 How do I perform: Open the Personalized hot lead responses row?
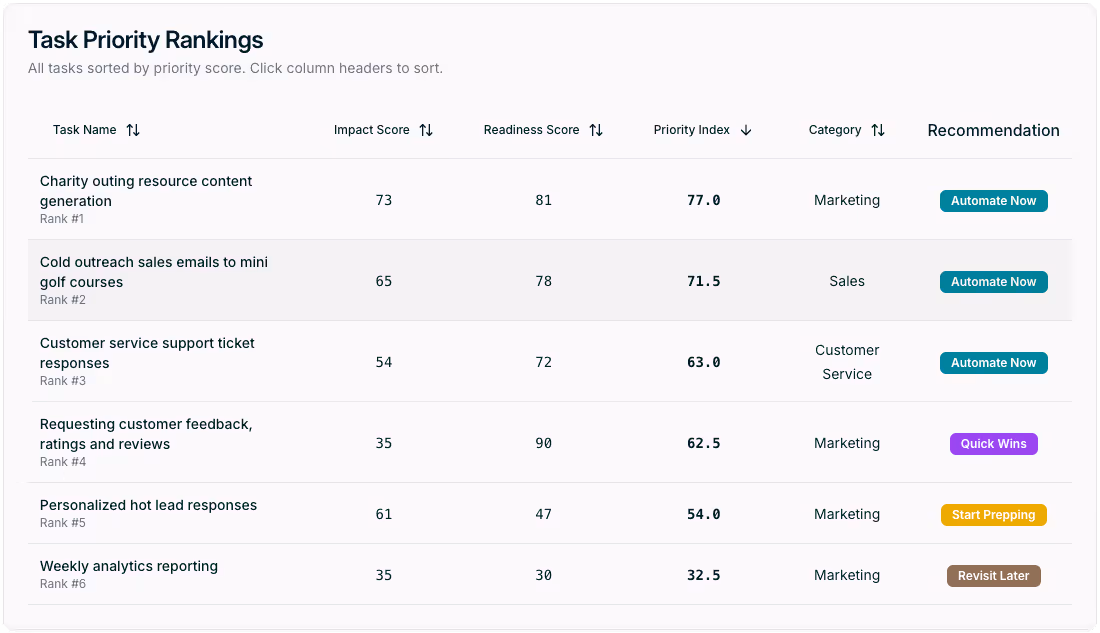(x=550, y=514)
